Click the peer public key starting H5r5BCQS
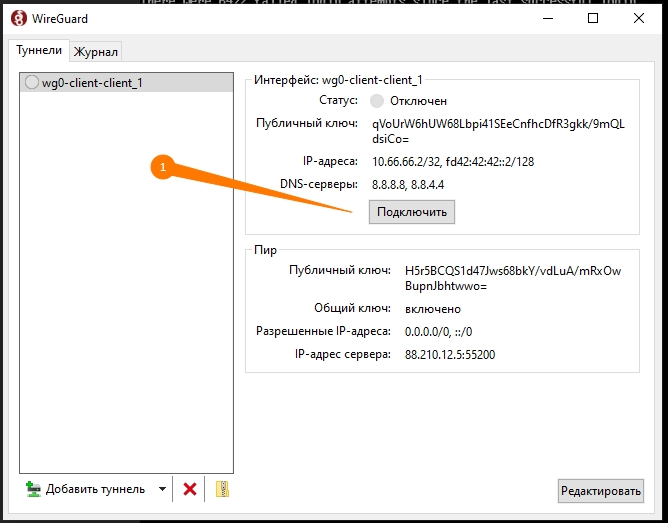The width and height of the screenshot is (668, 523). 513,278
